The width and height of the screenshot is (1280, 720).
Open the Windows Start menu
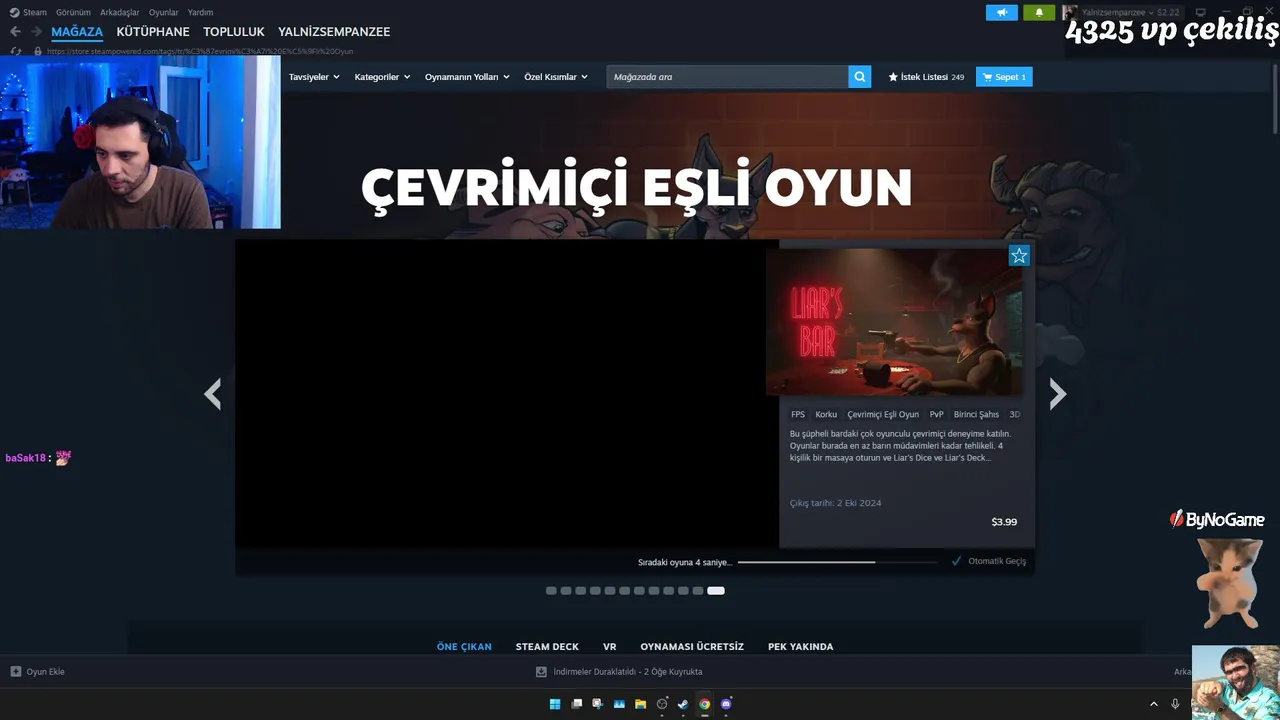555,704
